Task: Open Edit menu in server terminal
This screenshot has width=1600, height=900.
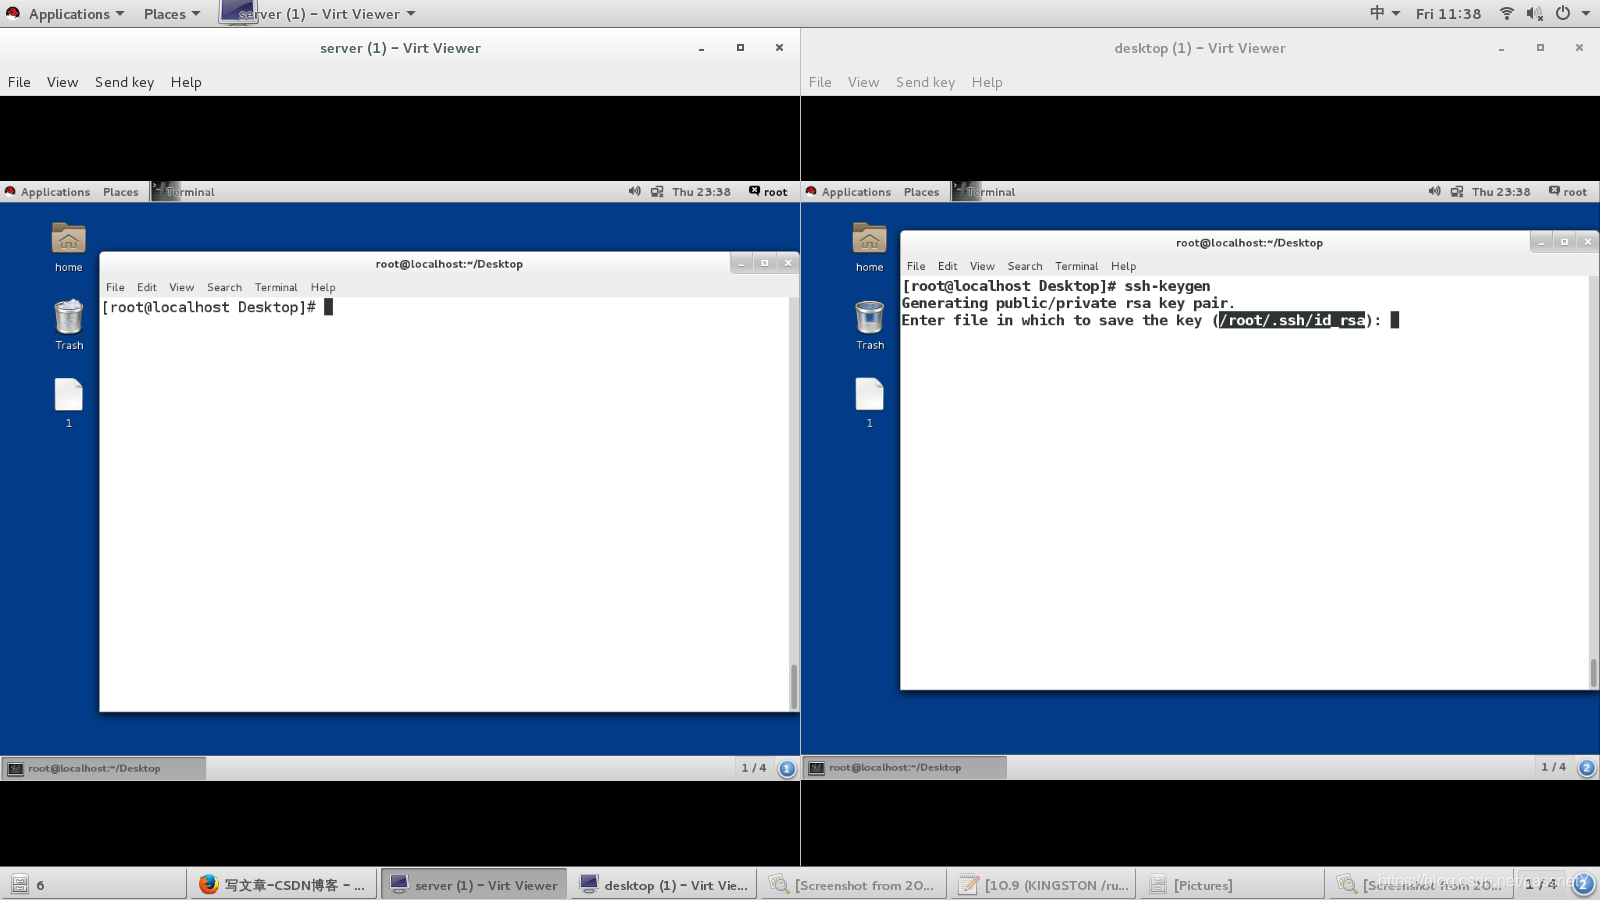Action: 147,287
